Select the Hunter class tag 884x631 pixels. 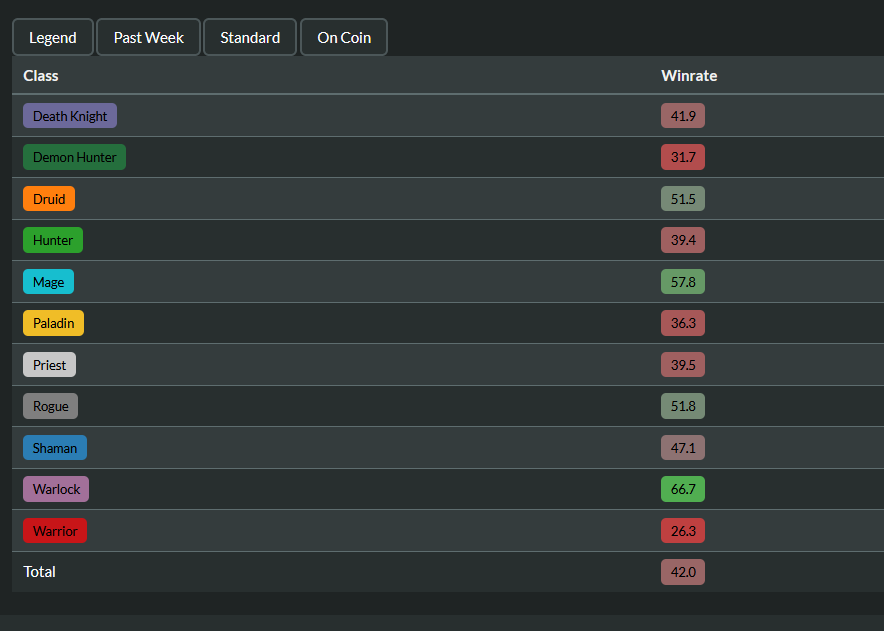click(53, 240)
